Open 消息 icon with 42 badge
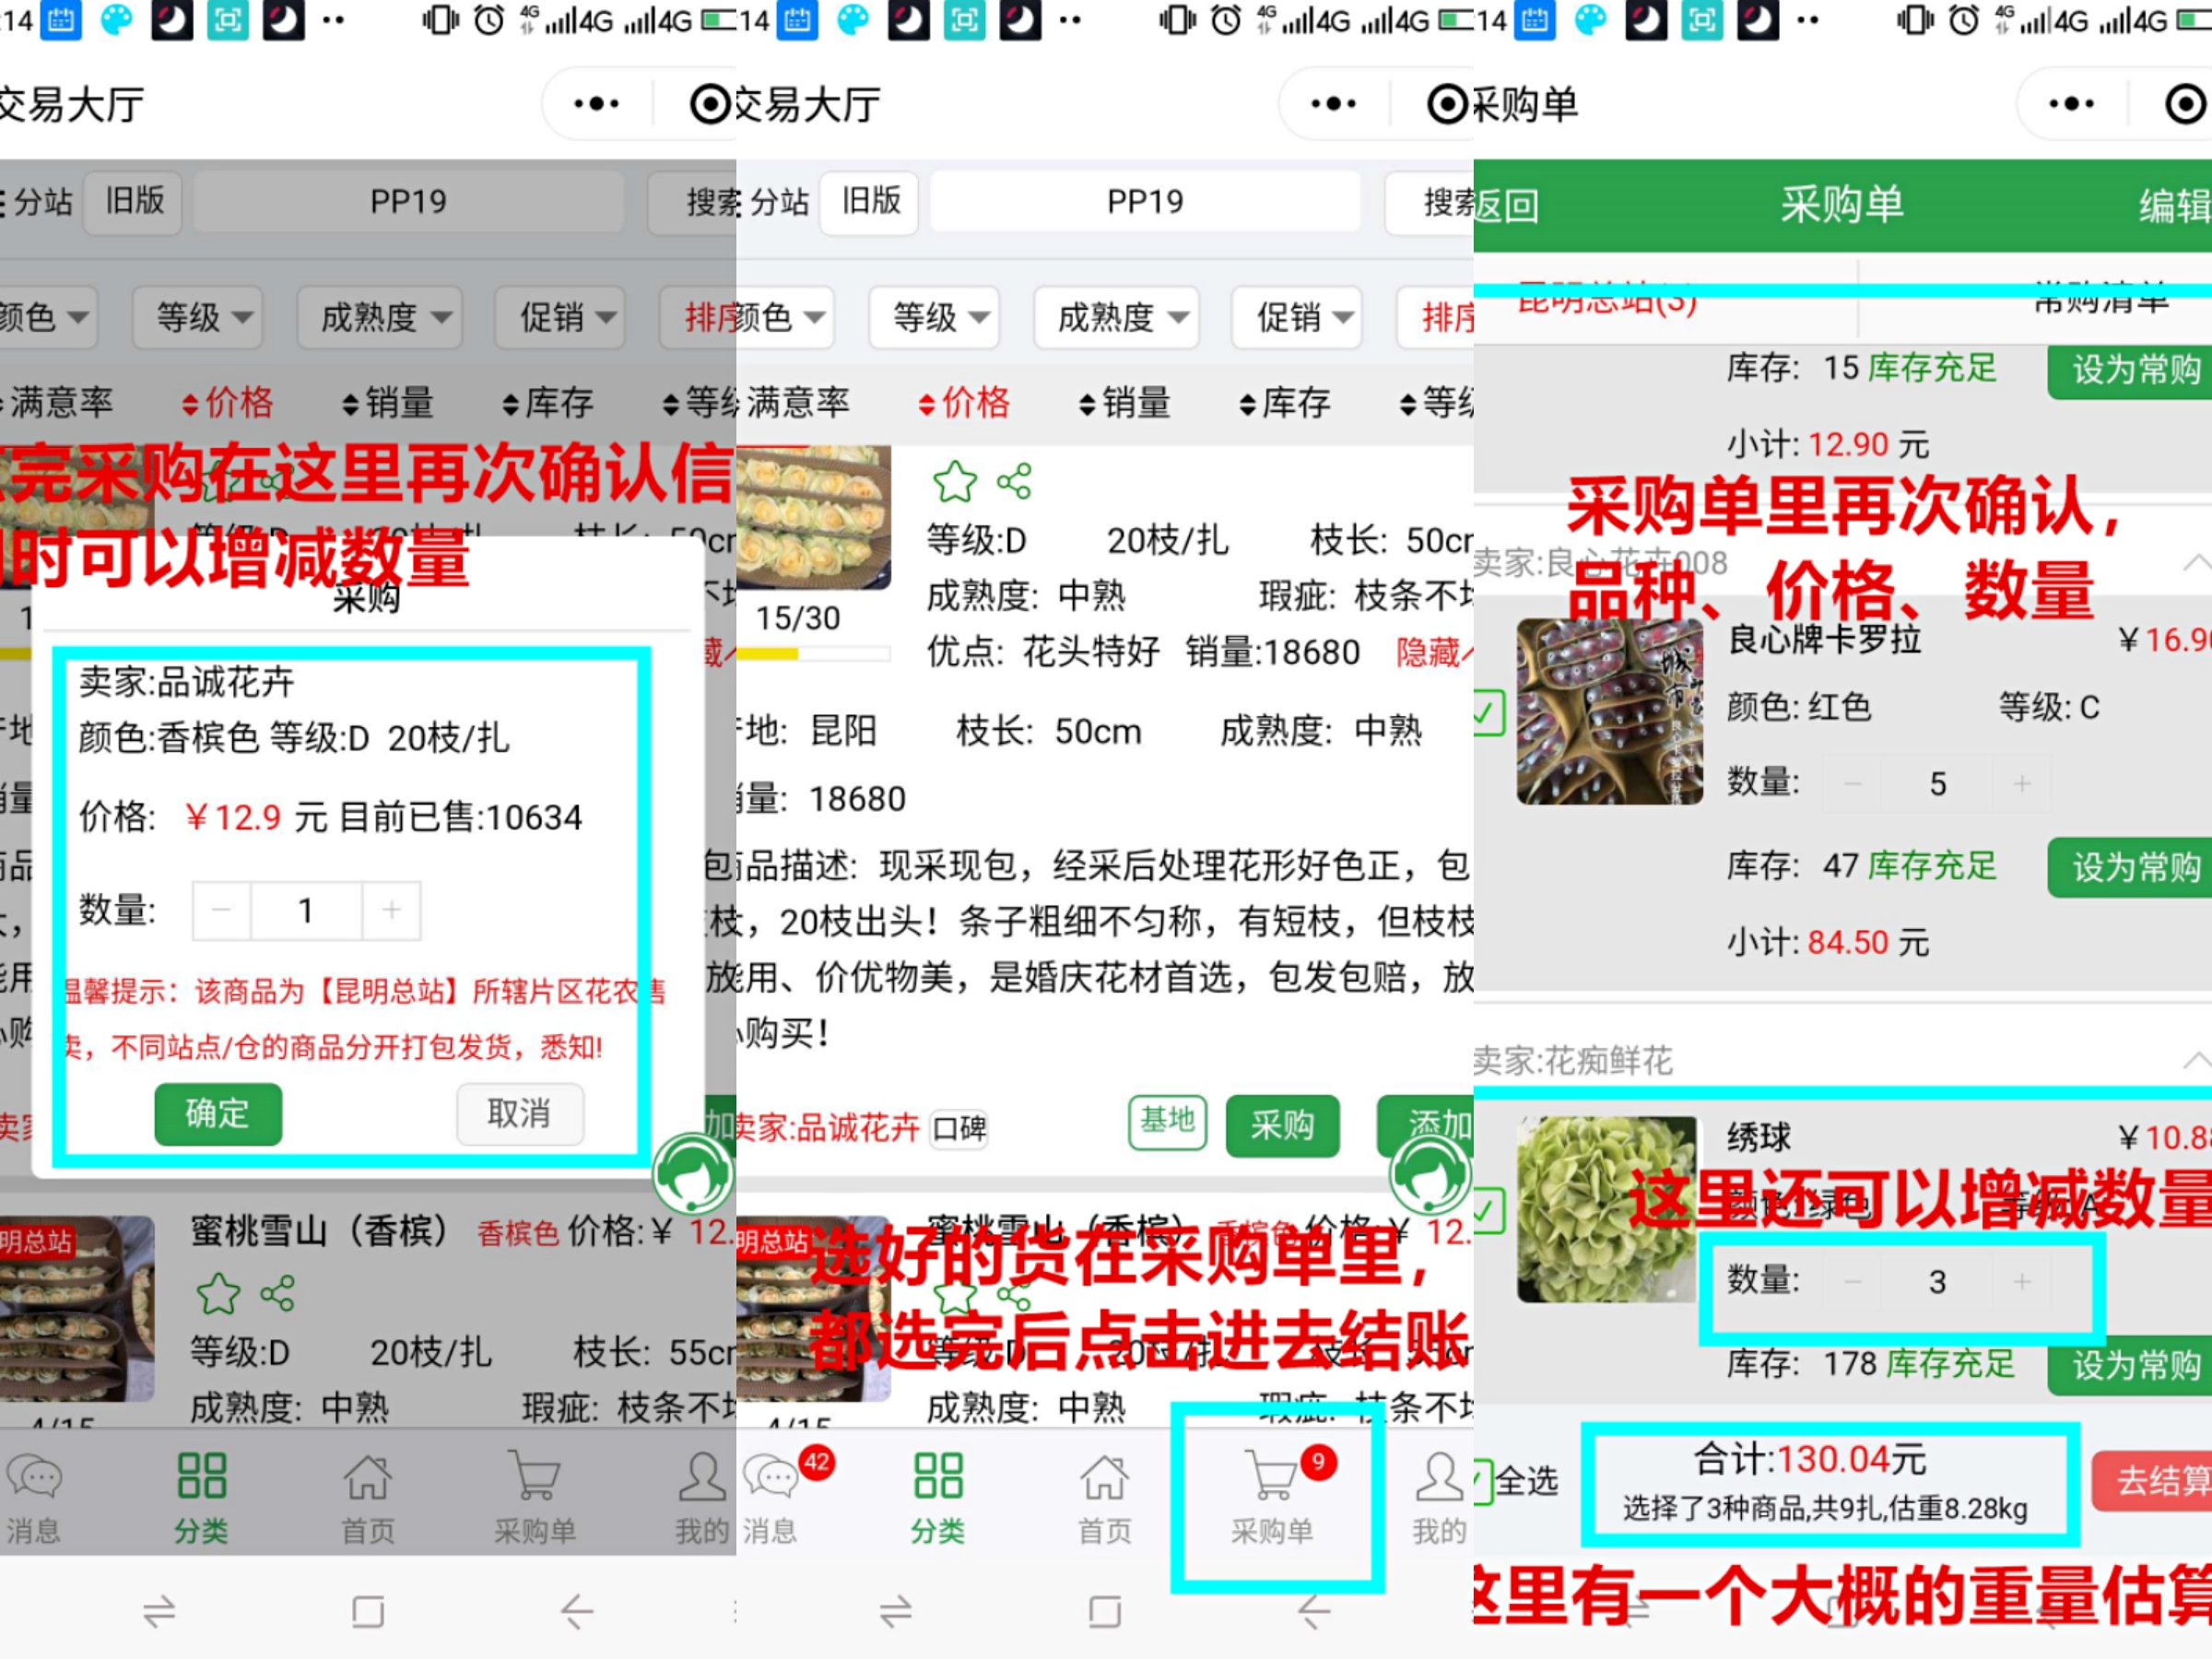This screenshot has height=1659, width=2212. 772,1476
